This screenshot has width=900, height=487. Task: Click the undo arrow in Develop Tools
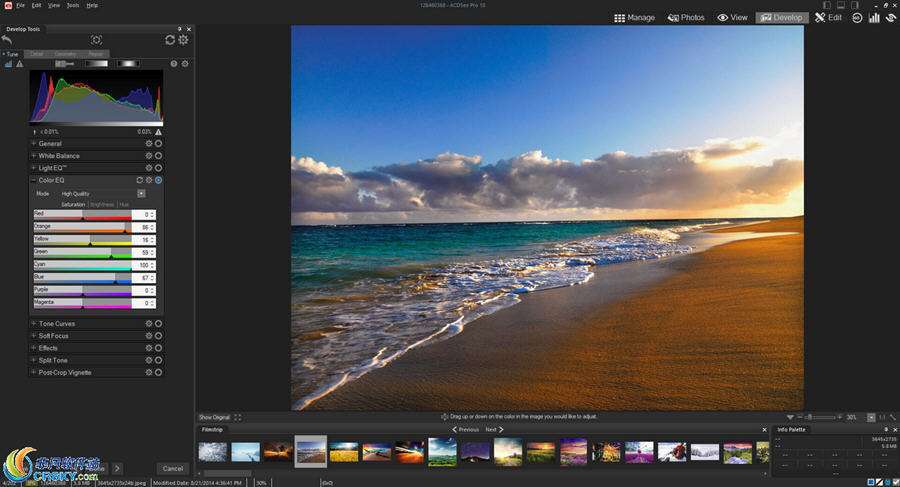pyautogui.click(x=8, y=39)
